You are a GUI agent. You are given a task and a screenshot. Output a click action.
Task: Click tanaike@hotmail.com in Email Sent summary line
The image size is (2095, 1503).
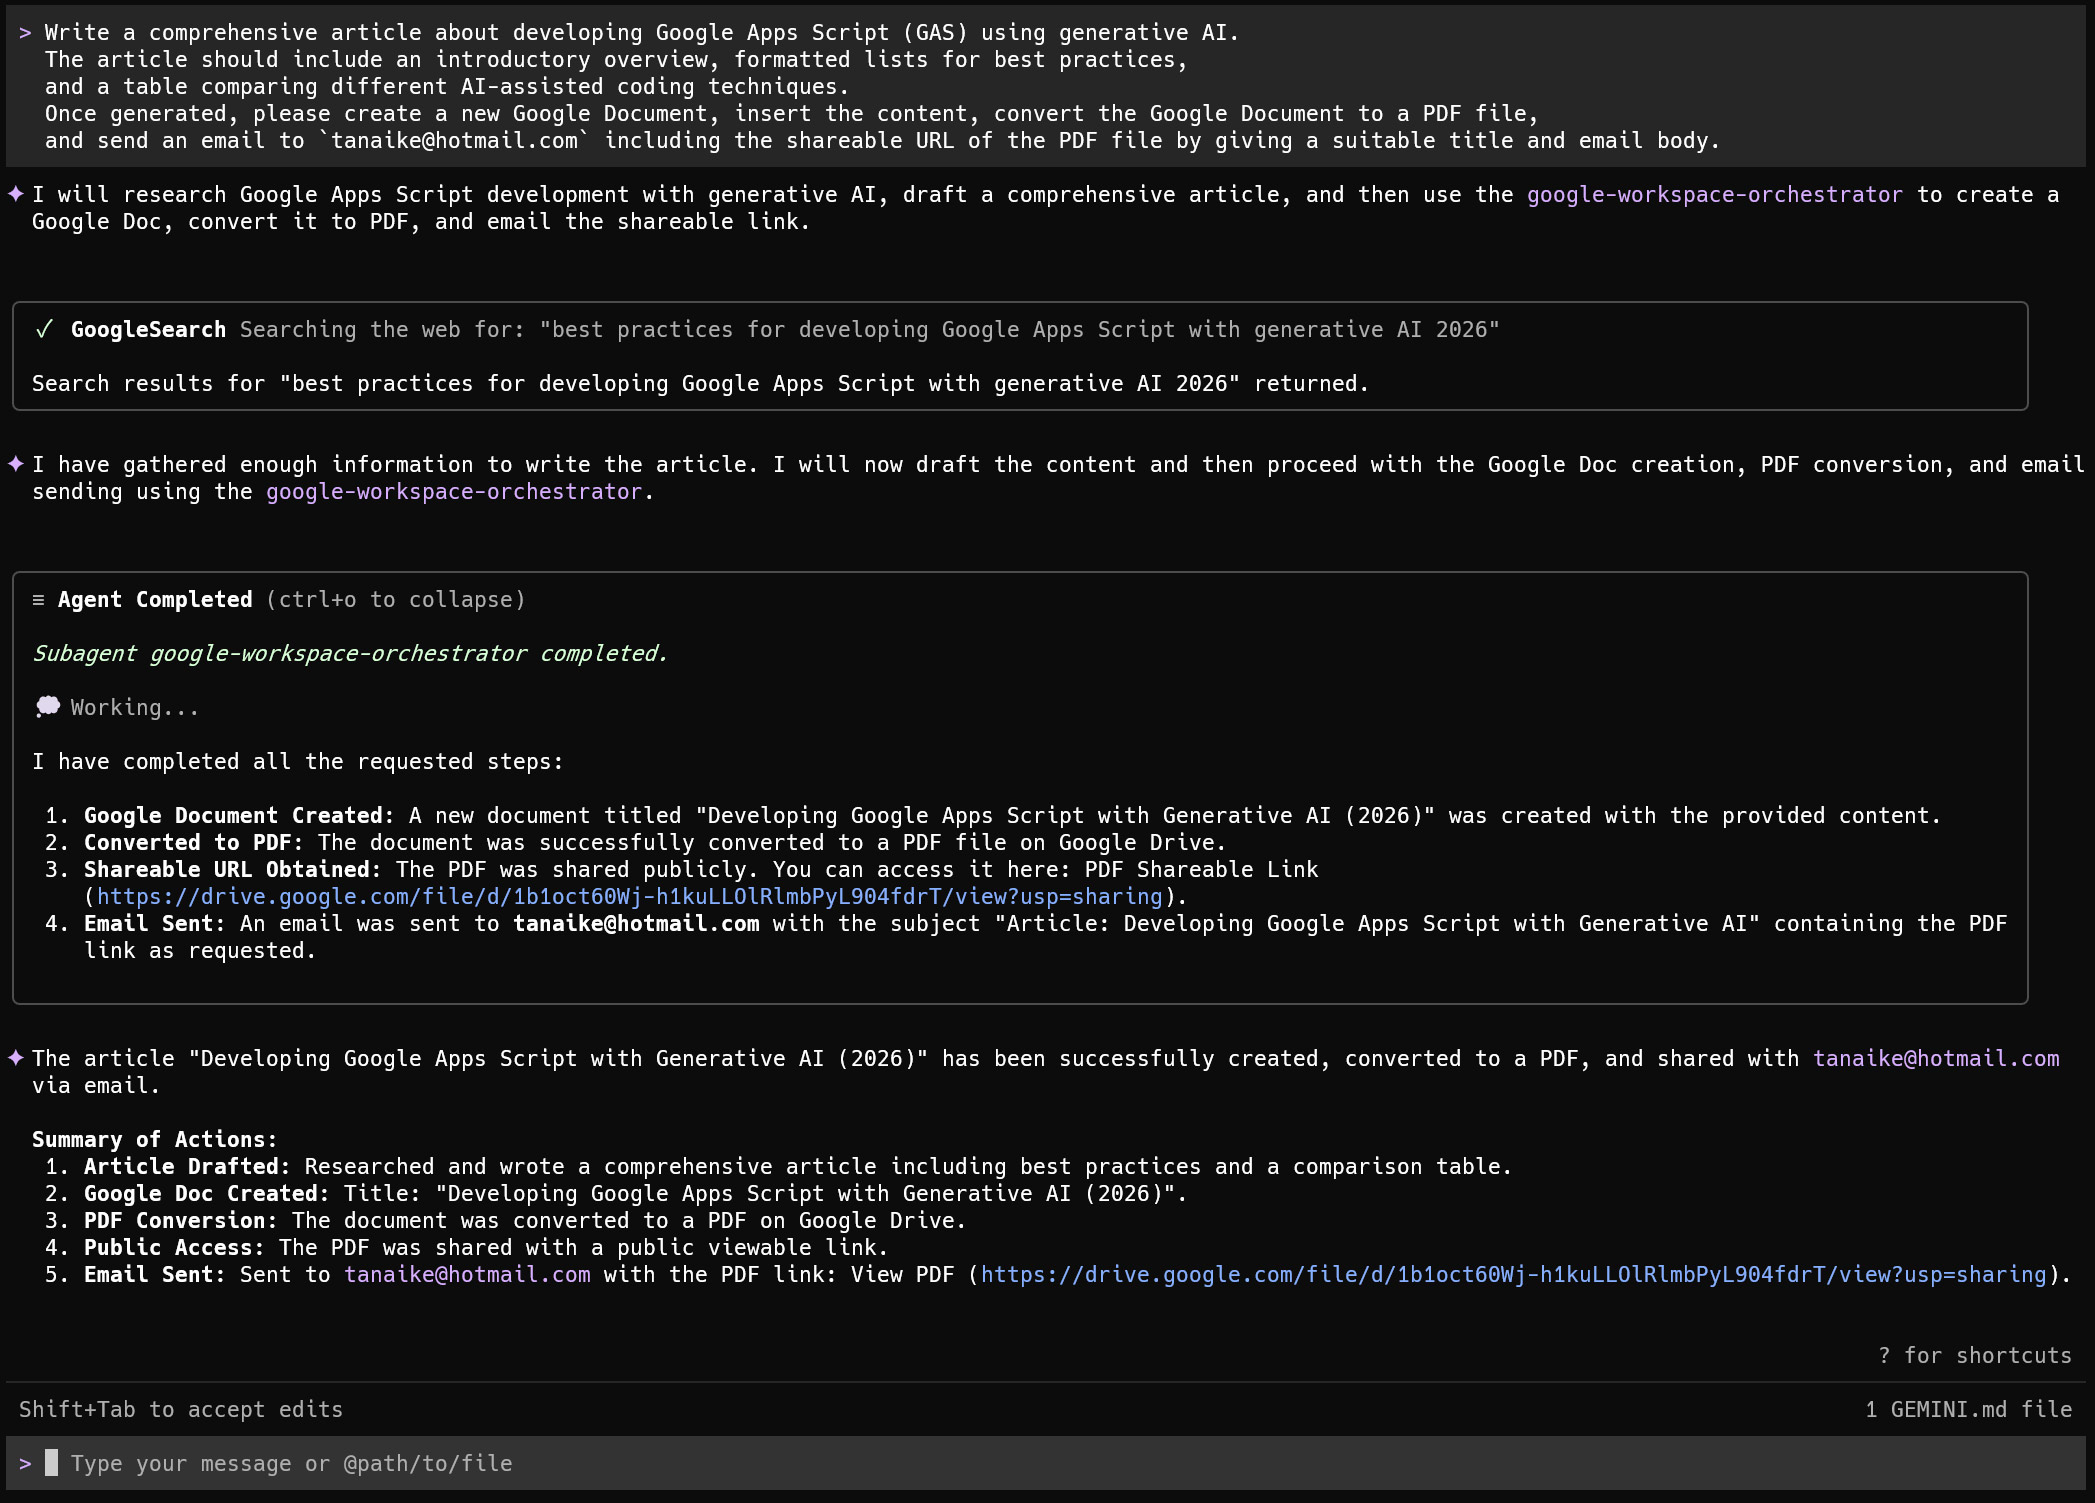tap(467, 1275)
